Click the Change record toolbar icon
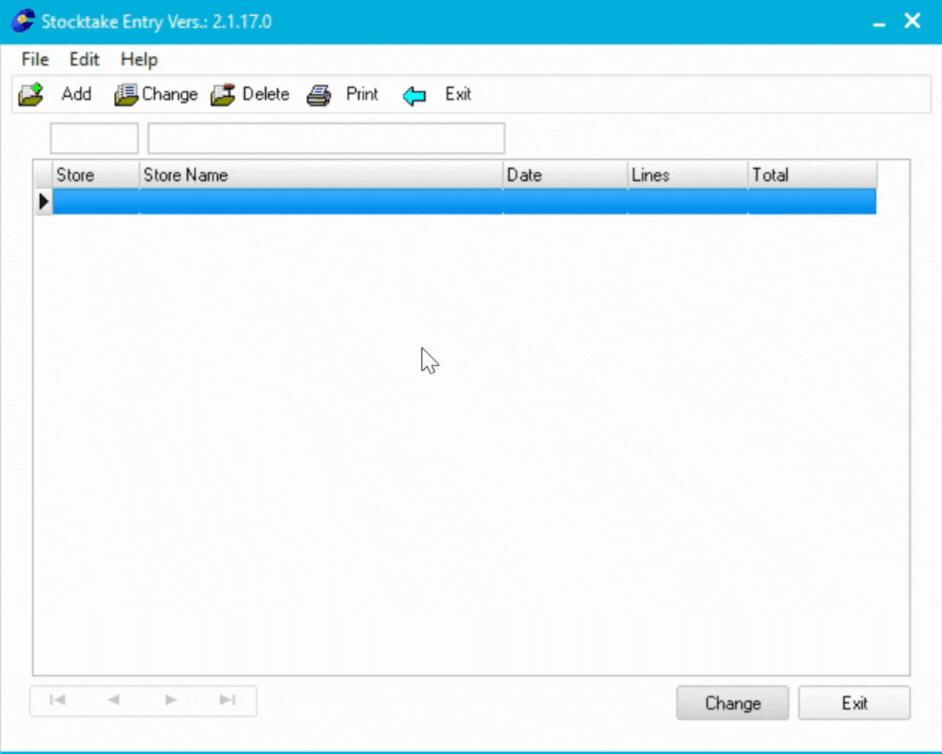Image resolution: width=942 pixels, height=754 pixels. pyautogui.click(x=126, y=95)
